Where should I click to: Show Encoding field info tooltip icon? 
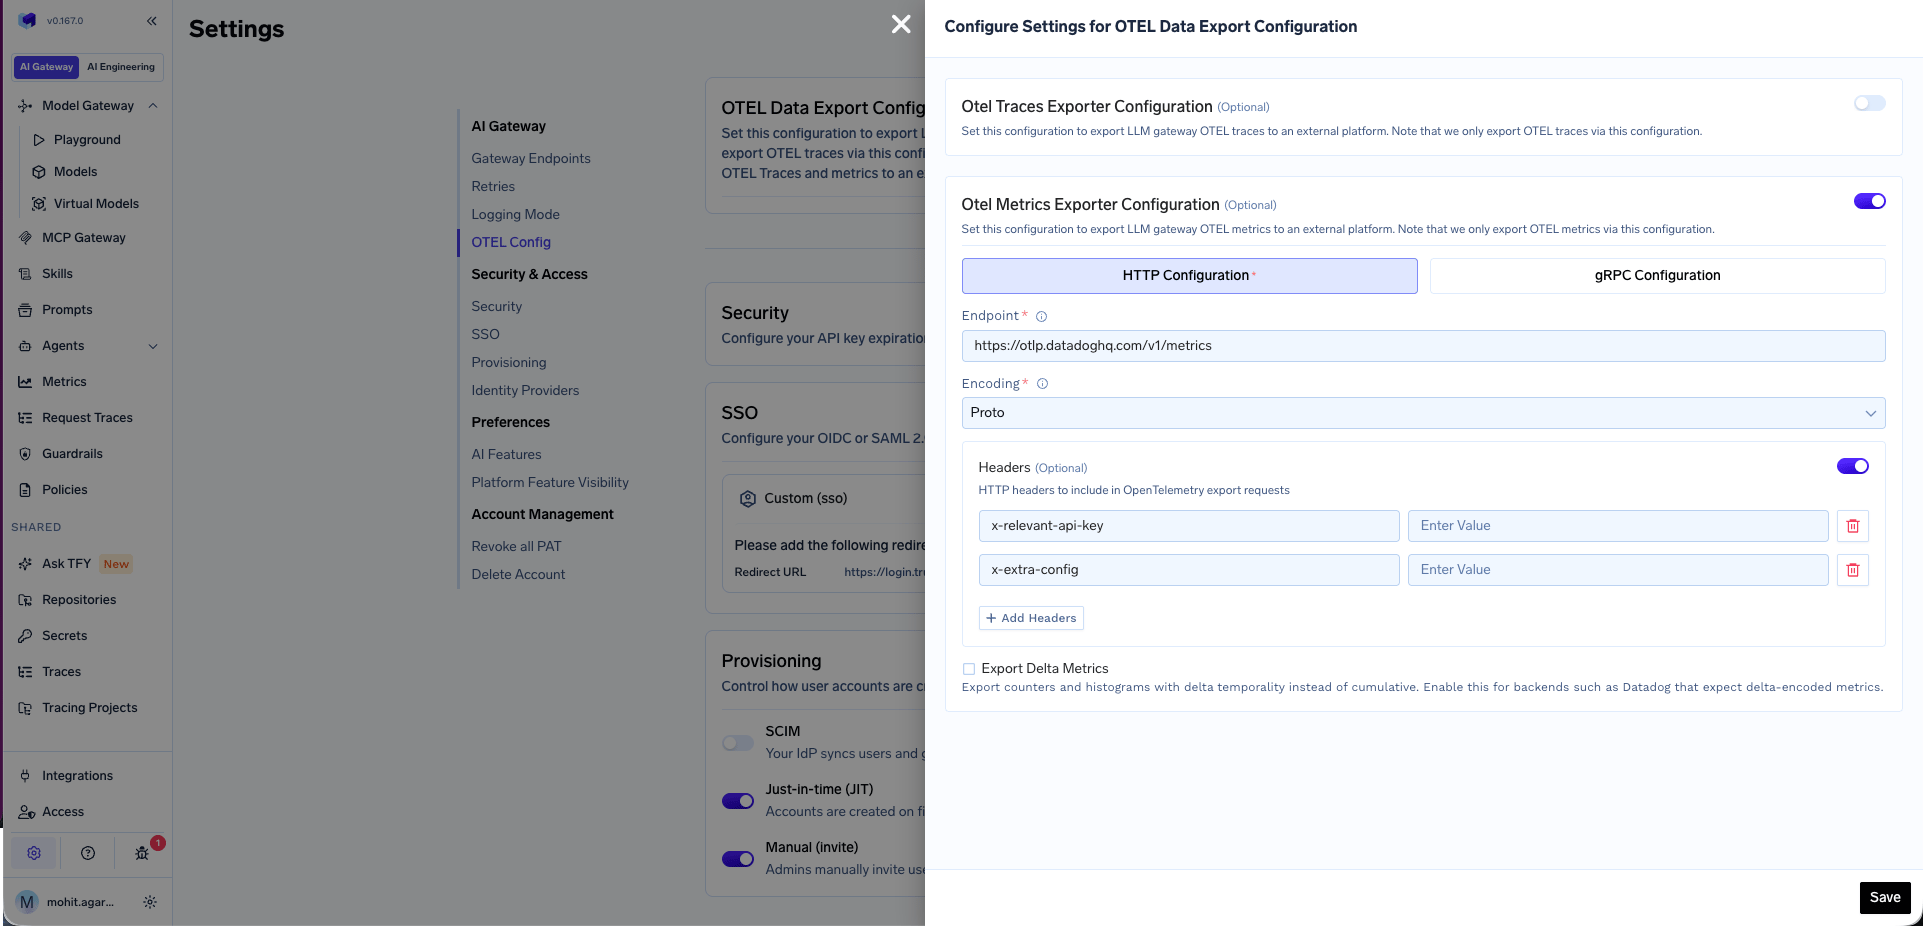click(x=1042, y=384)
